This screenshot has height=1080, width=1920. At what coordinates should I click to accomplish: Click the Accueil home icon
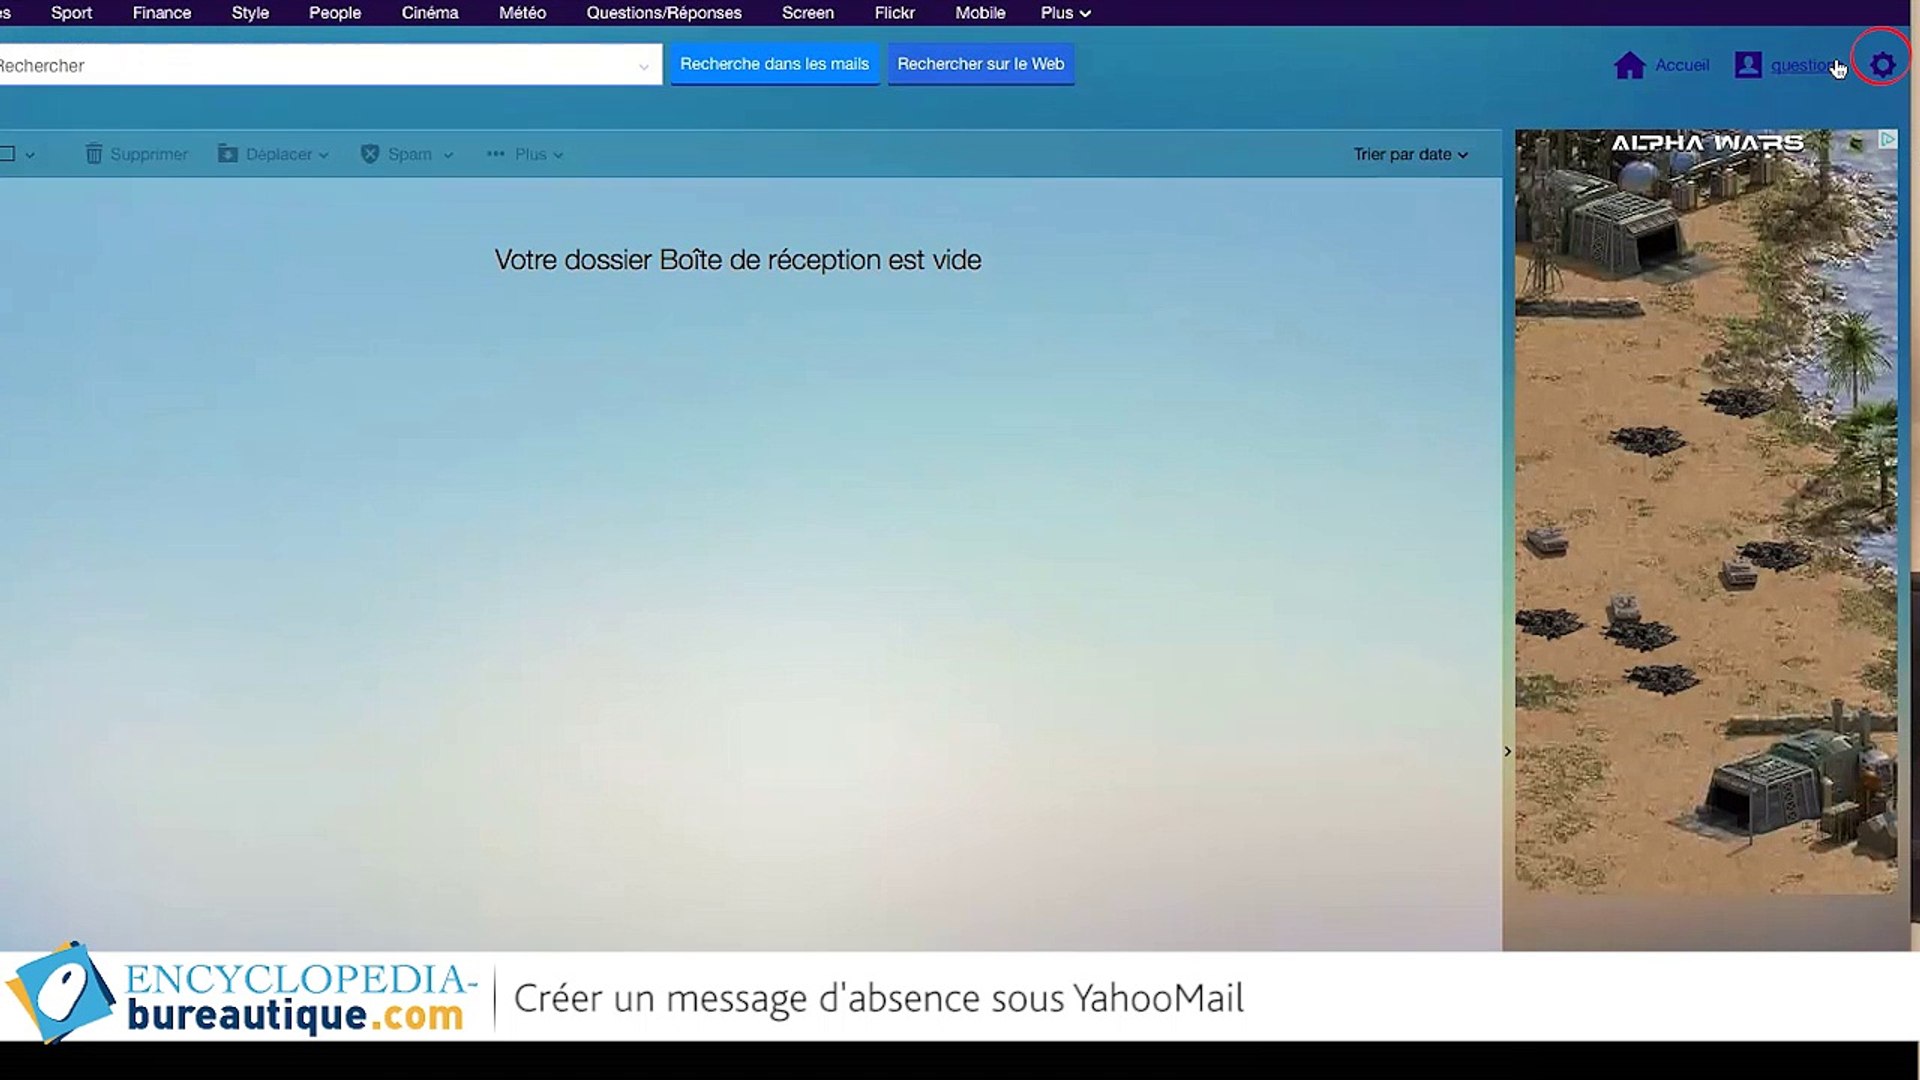click(x=1629, y=64)
